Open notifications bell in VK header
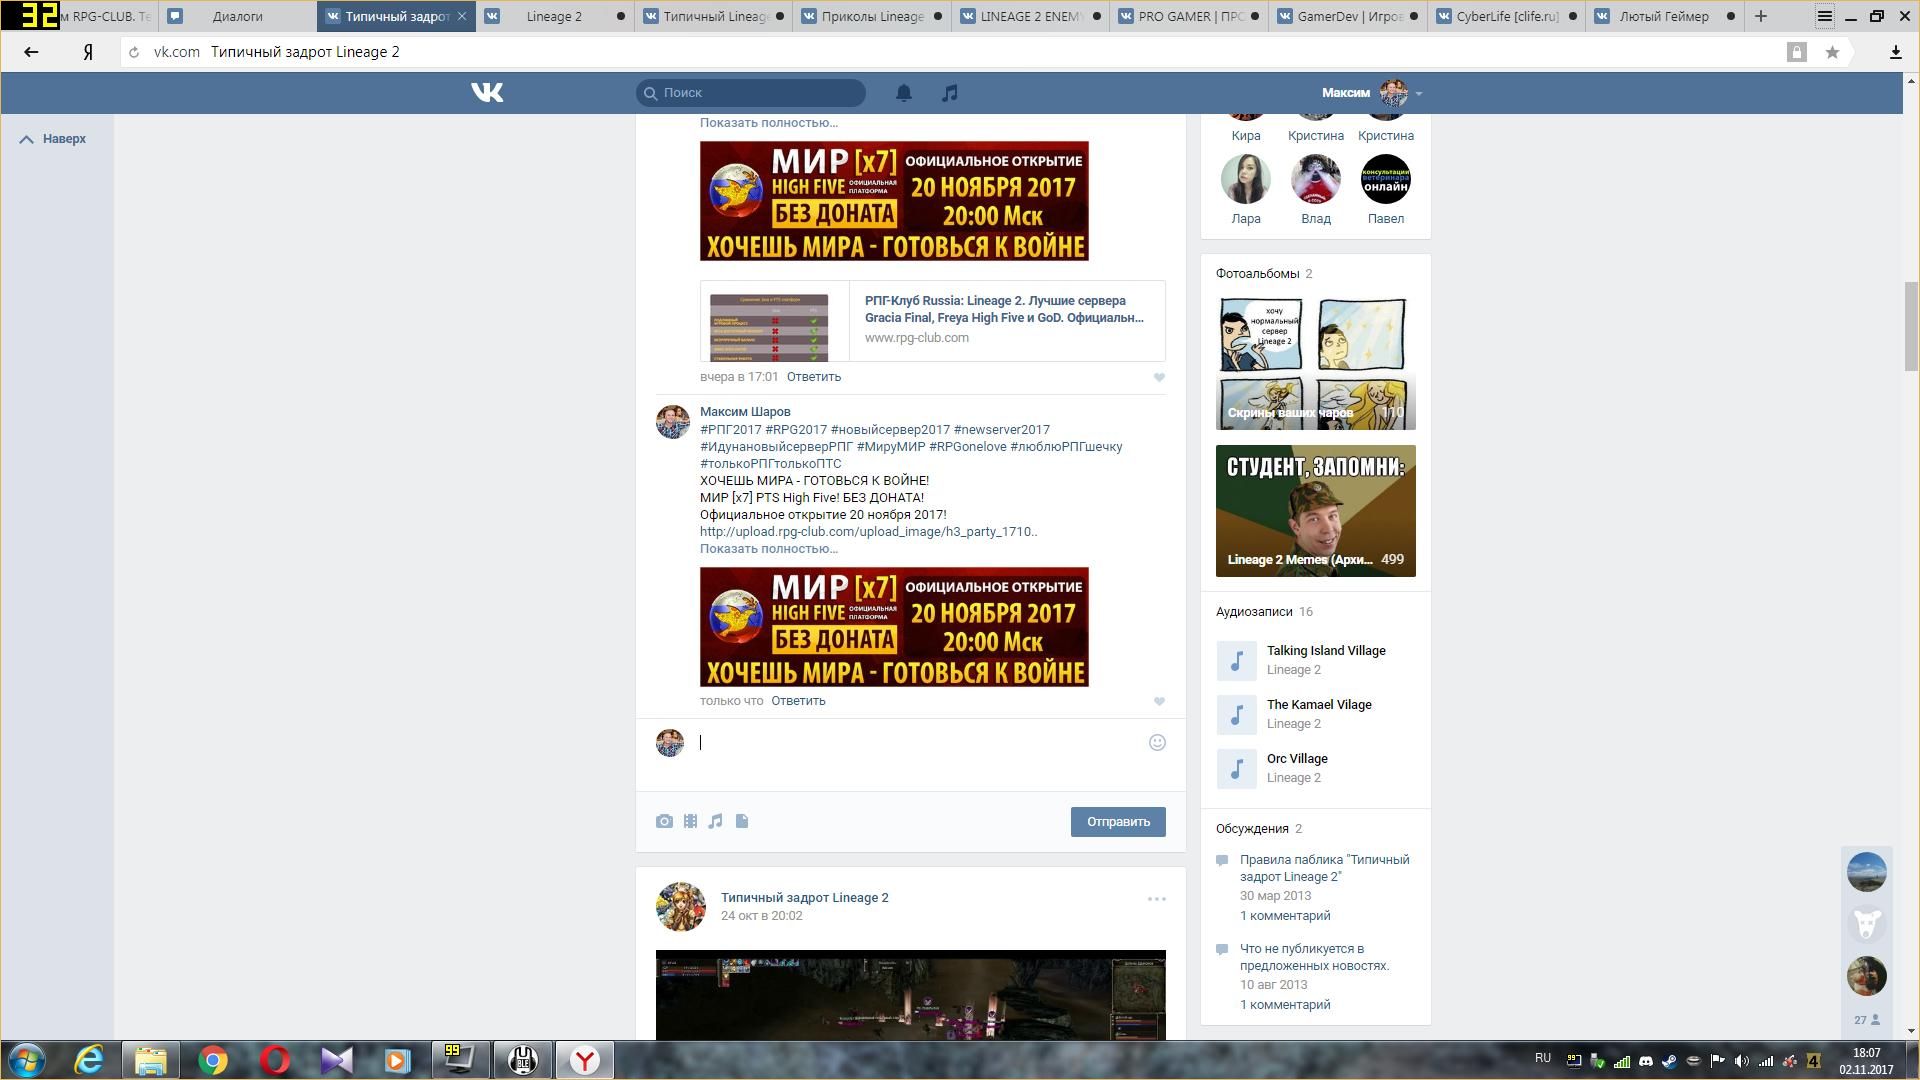The image size is (1920, 1080). coord(903,93)
